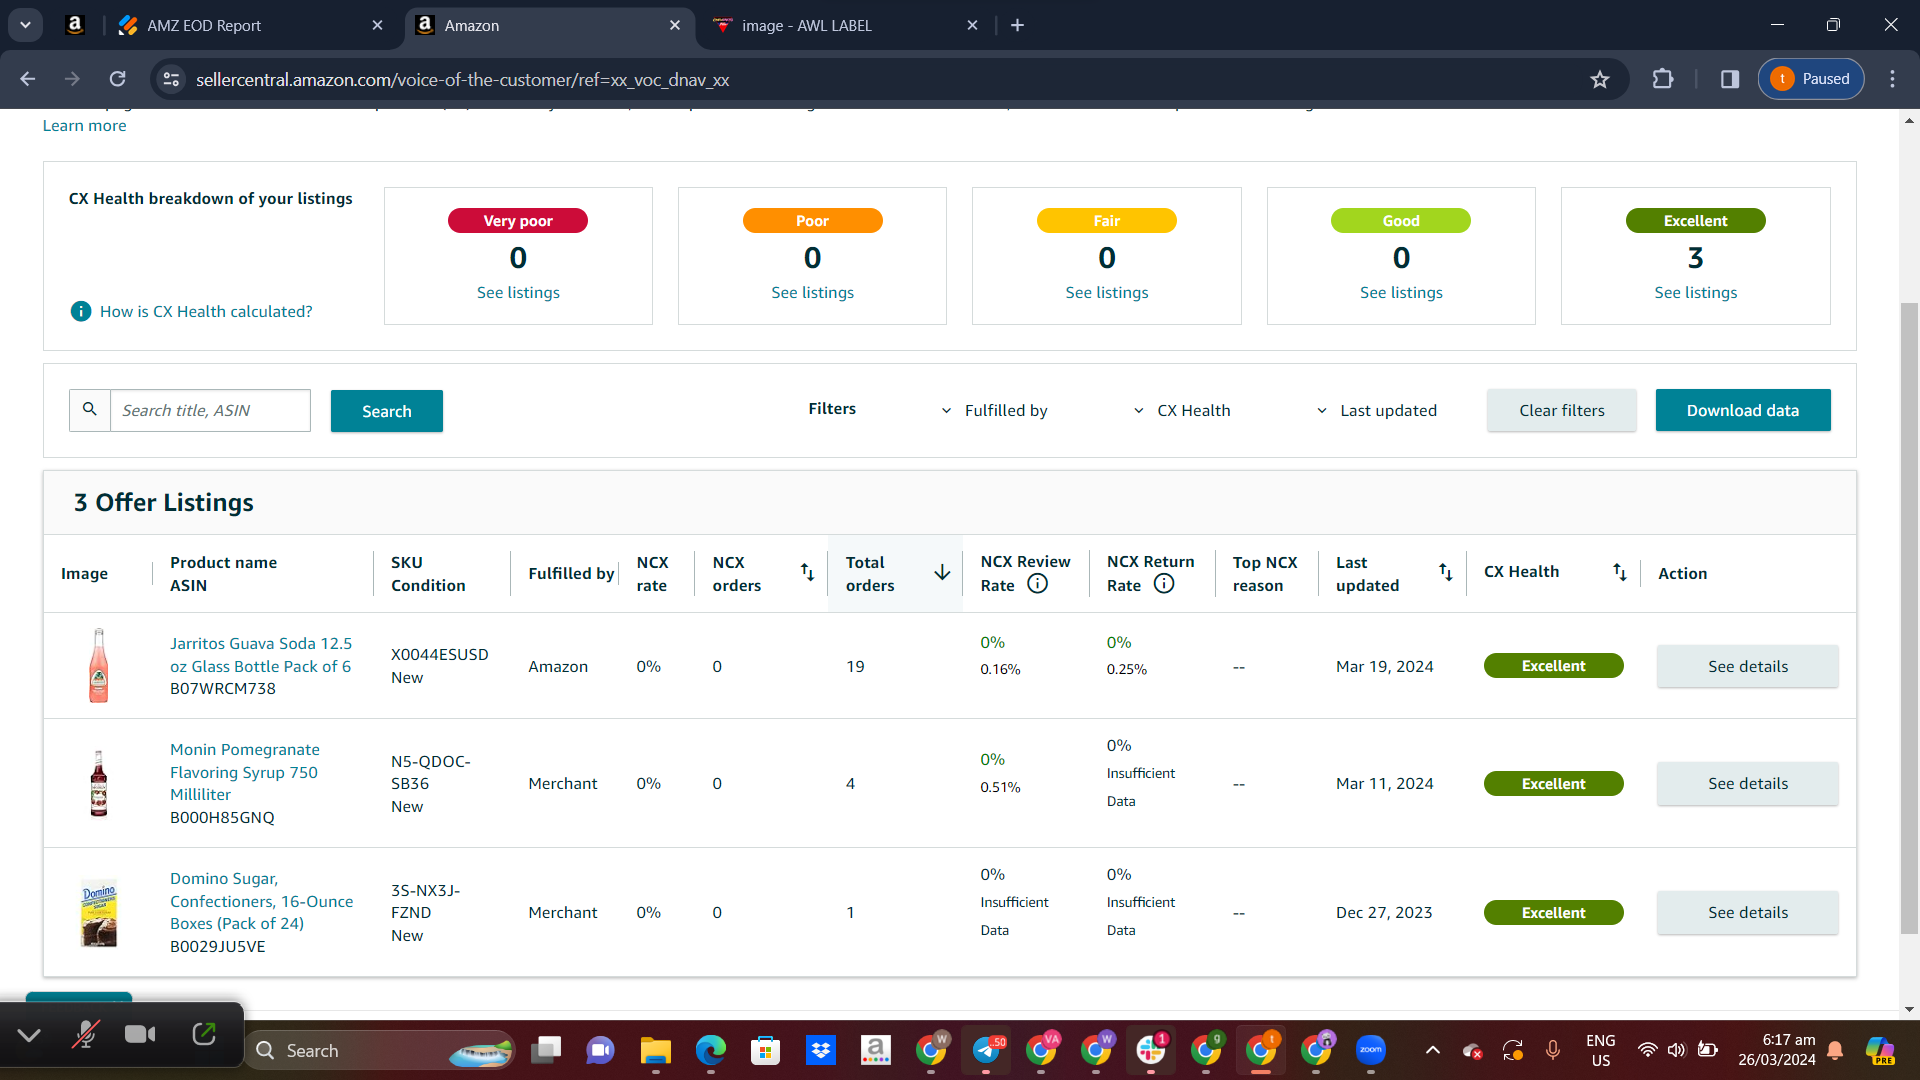This screenshot has height=1080, width=1920.
Task: Sort by CX Health column arrows
Action: click(1620, 572)
